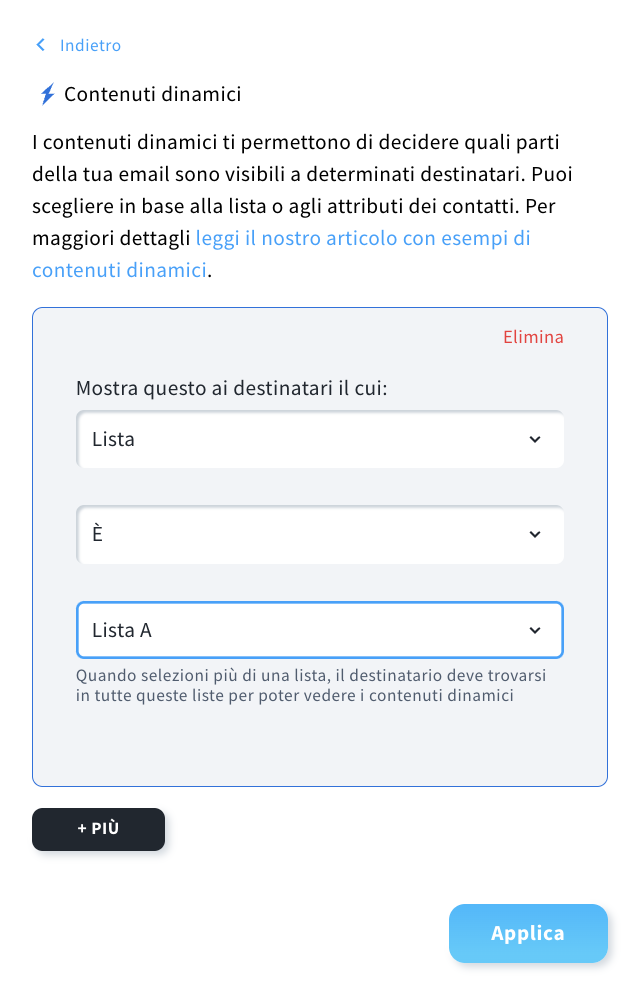Viewport: 628px width, 992px height.
Task: Click the lightning bolt icon
Action: [x=47, y=95]
